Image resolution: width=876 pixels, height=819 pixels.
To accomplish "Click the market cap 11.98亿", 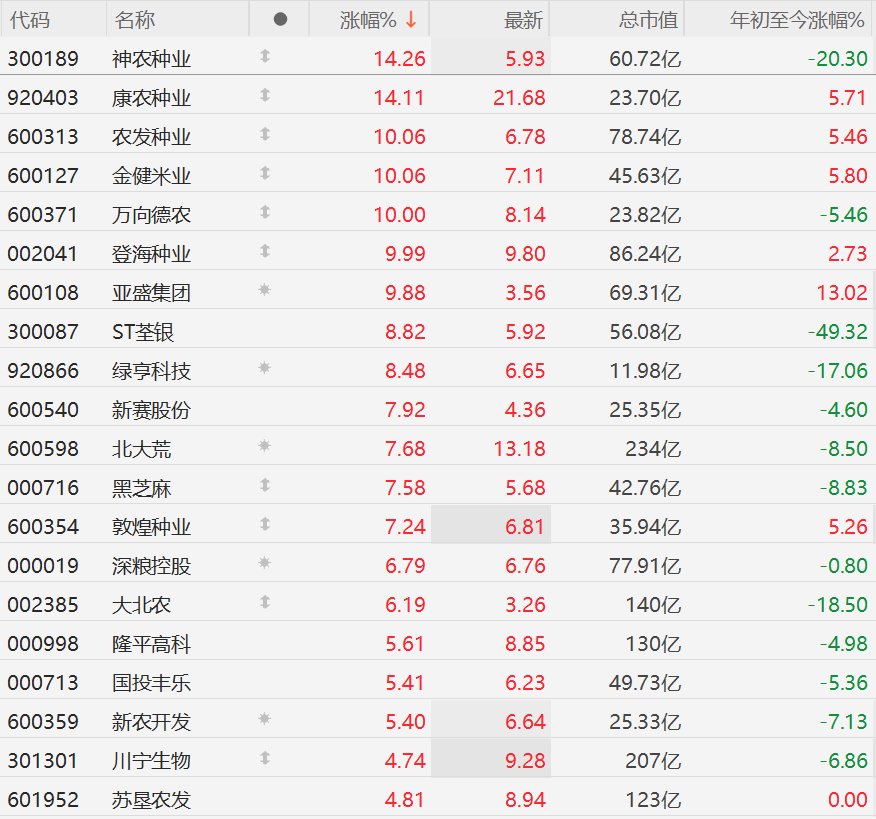I will [645, 371].
